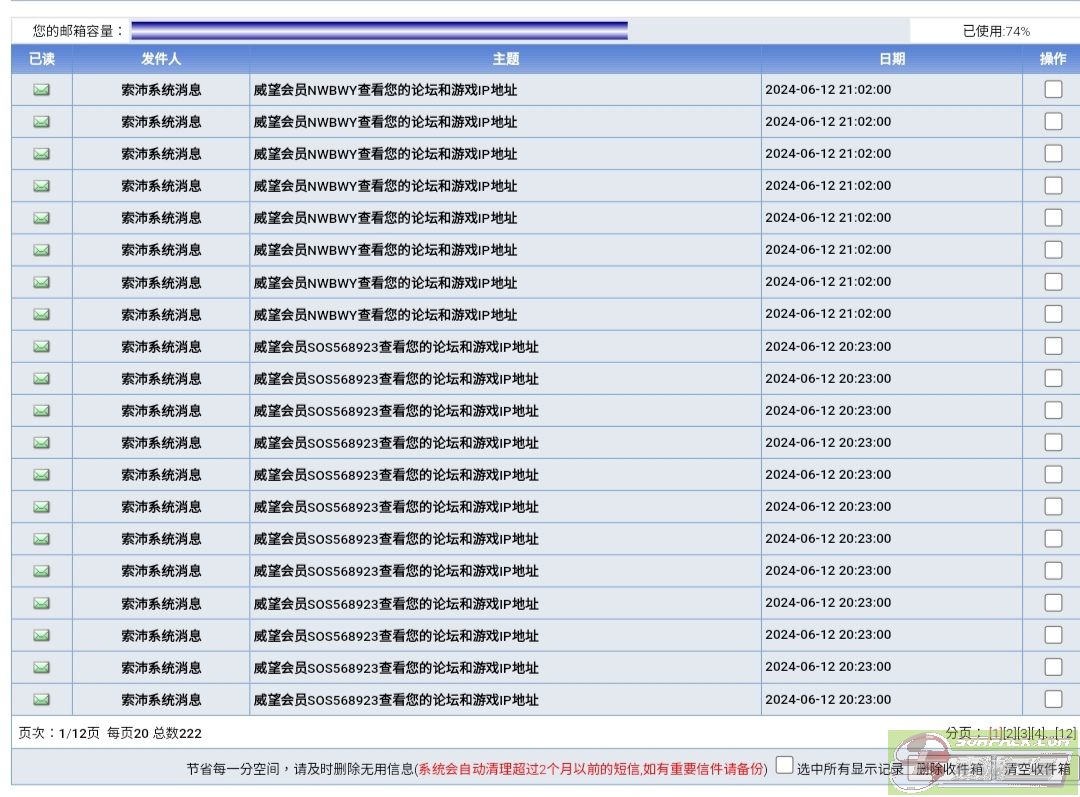Viewport: 1080px width, 797px height.
Task: Tick the checkbox for the sixth NWBWY message
Action: [1052, 249]
